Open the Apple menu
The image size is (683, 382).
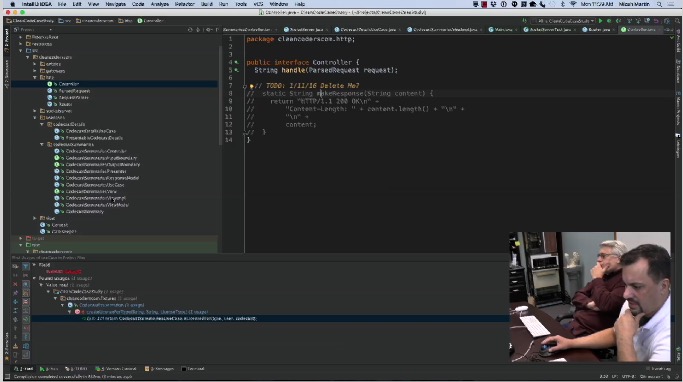pos(13,4)
